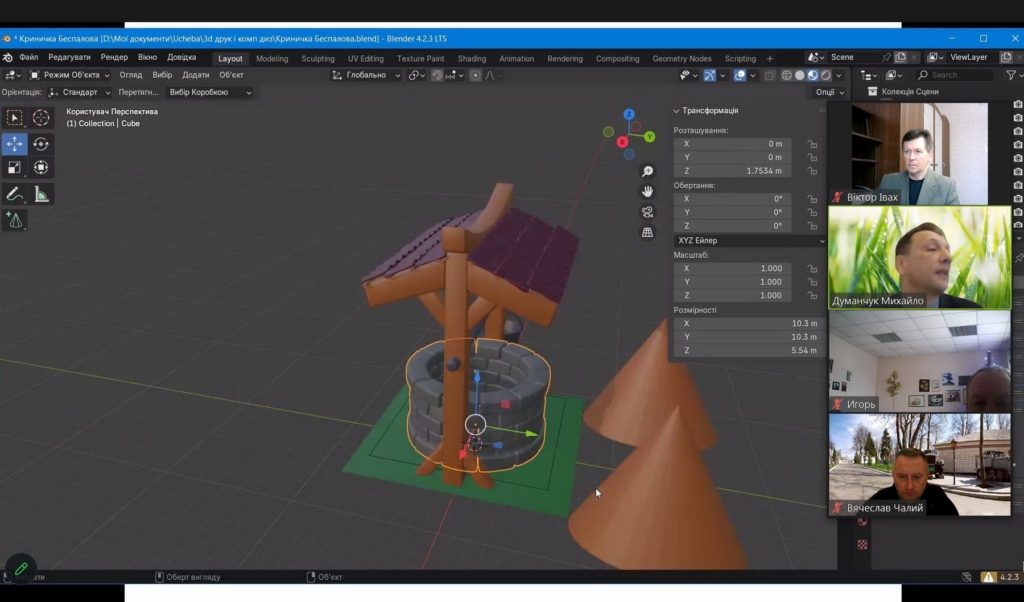The height and width of the screenshot is (602, 1024).
Task: Click the zoom magnifier viewport icon
Action: point(647,172)
